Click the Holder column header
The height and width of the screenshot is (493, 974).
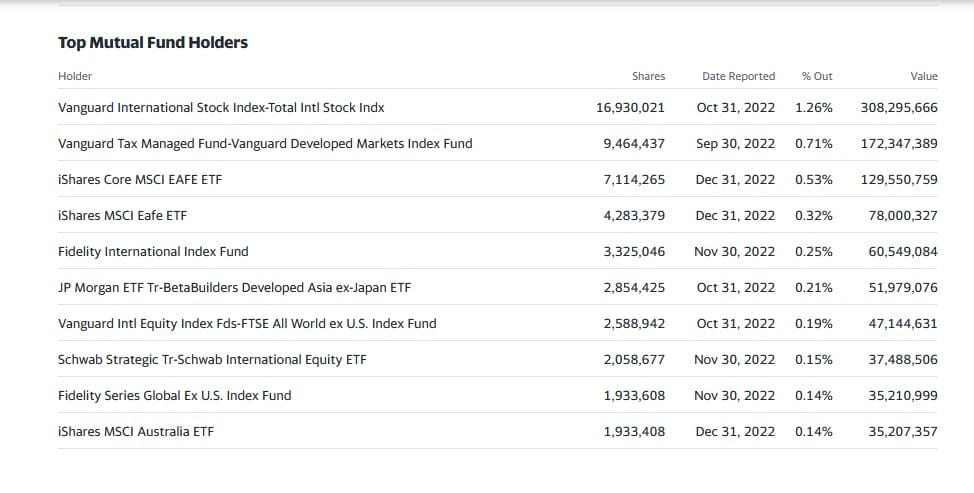pyautogui.click(x=75, y=76)
